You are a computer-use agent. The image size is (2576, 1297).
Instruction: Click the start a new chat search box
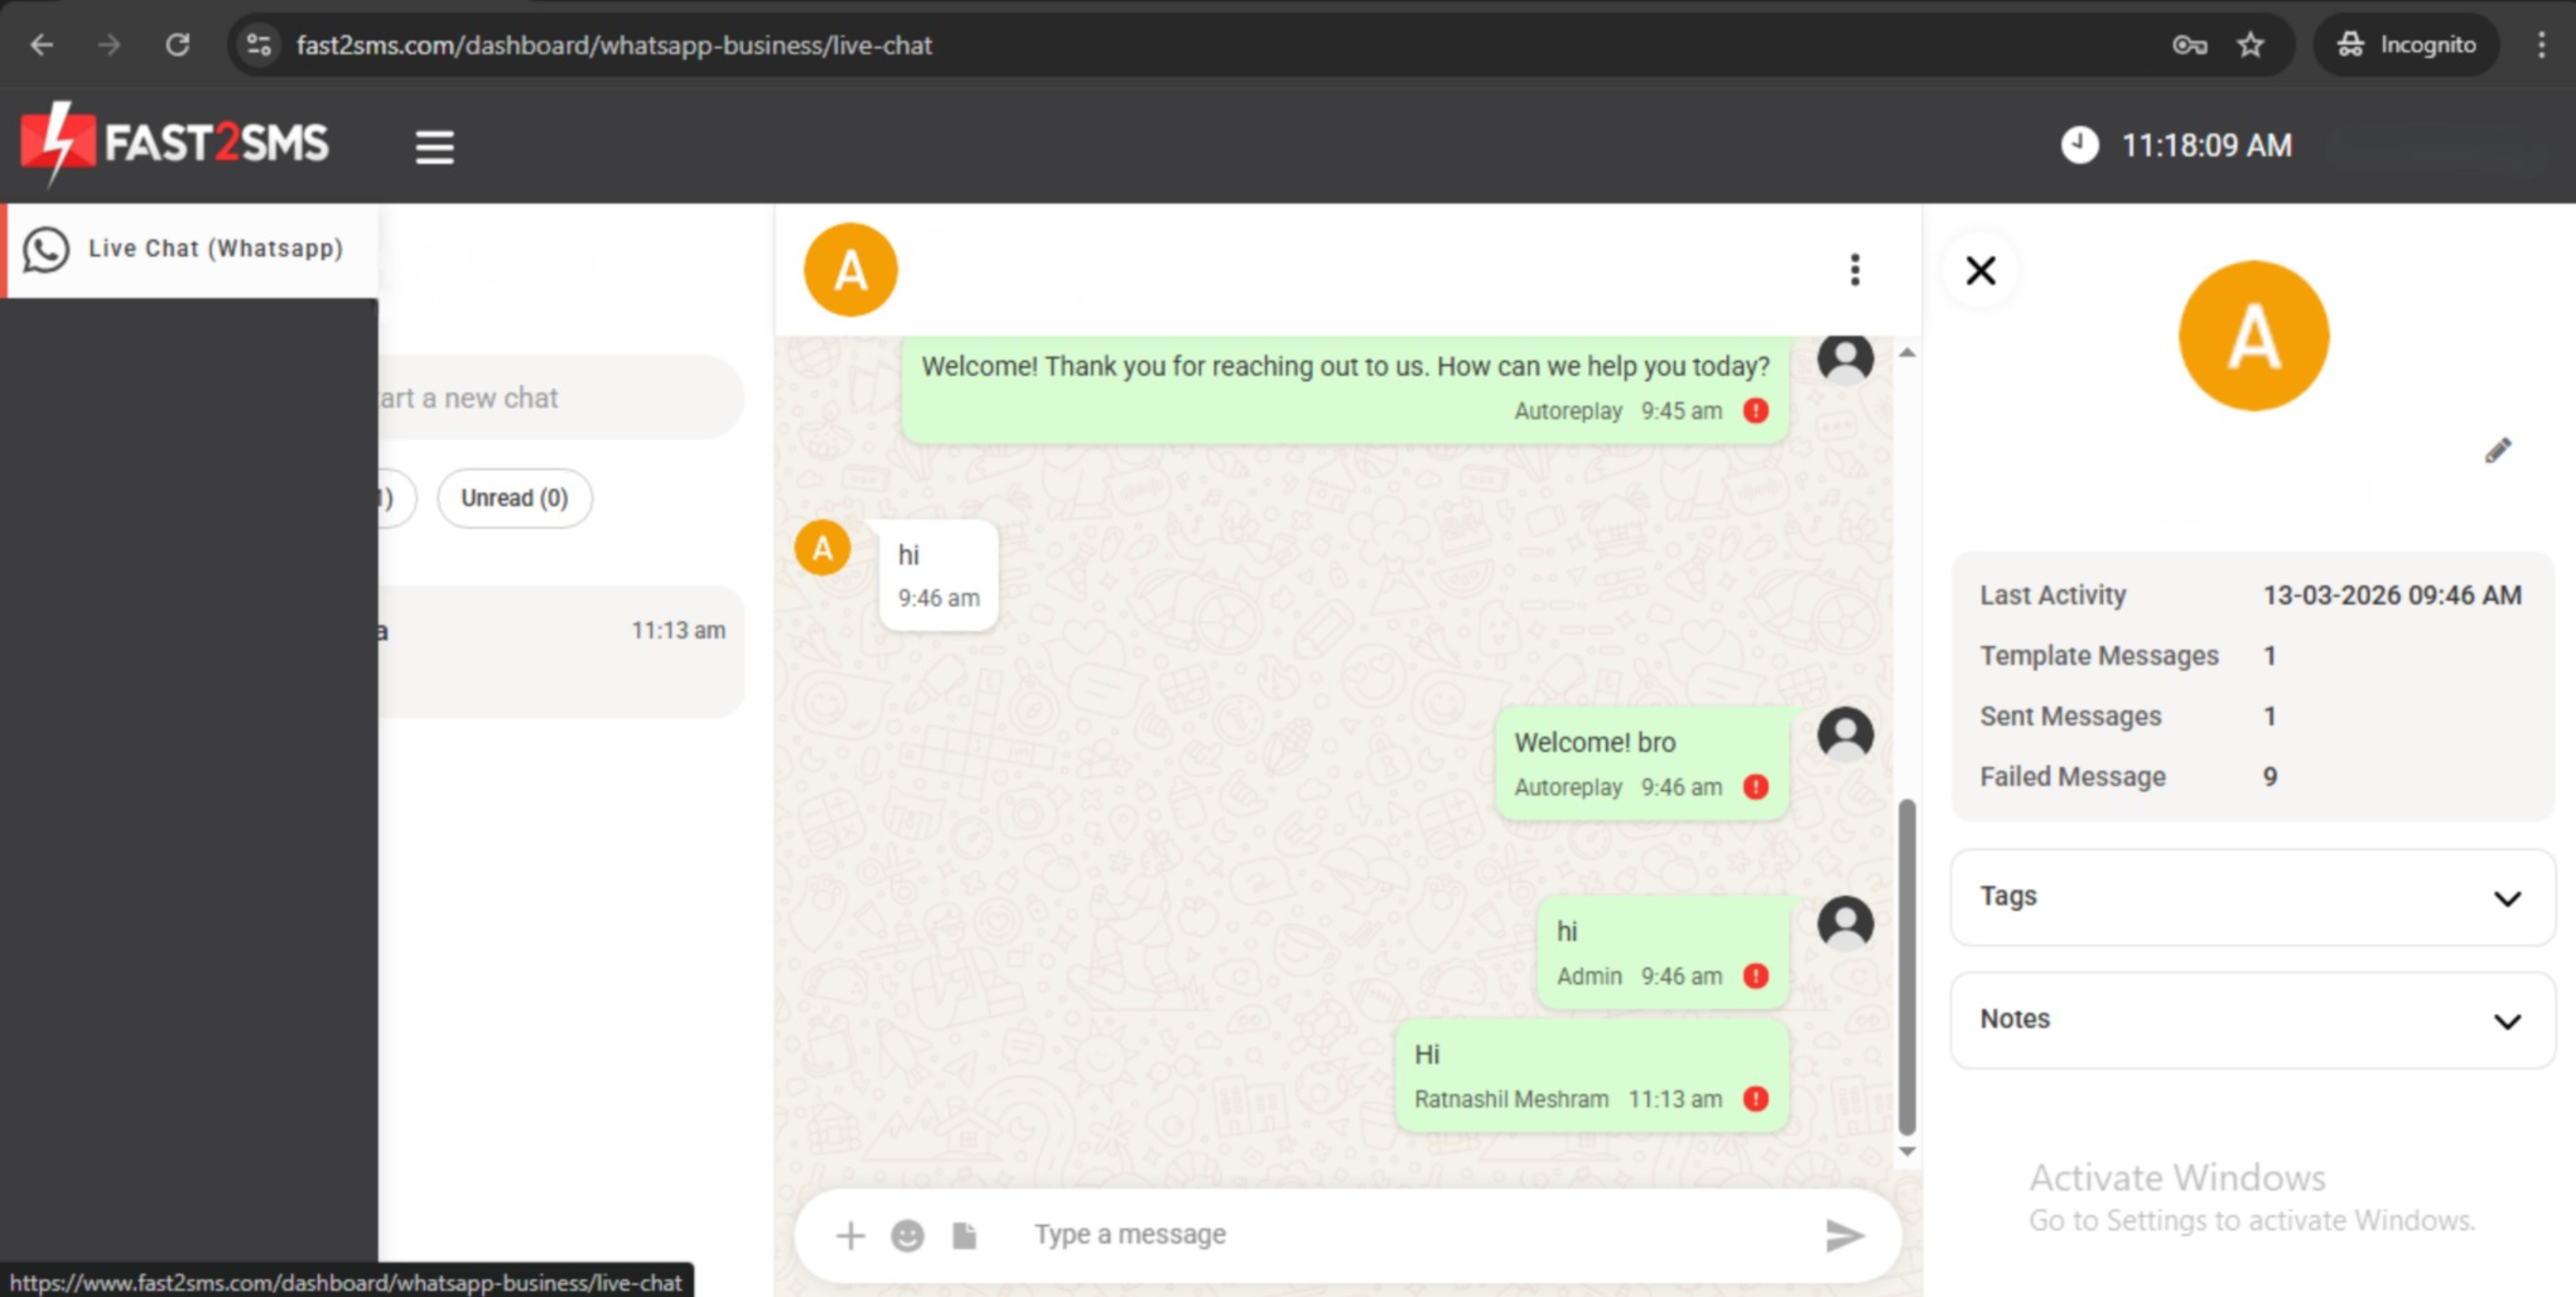click(x=560, y=398)
